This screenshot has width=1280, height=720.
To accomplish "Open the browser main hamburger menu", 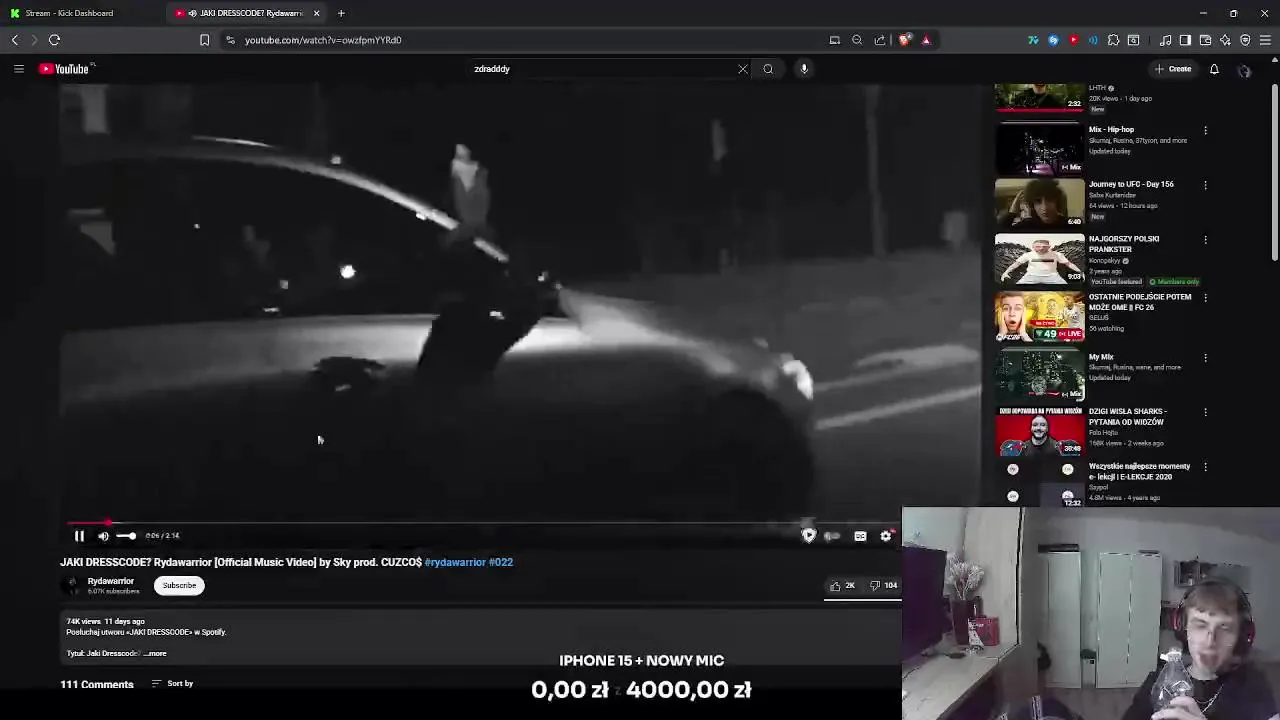I will pyautogui.click(x=1265, y=40).
